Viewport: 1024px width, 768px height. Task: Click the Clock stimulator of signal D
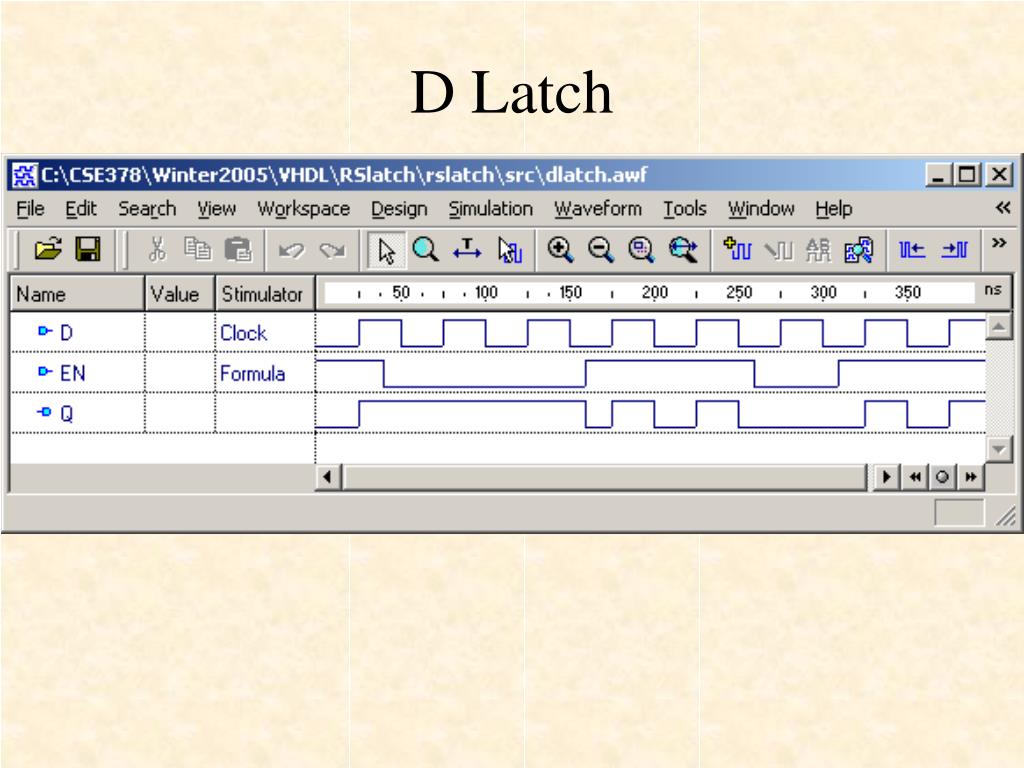click(243, 333)
